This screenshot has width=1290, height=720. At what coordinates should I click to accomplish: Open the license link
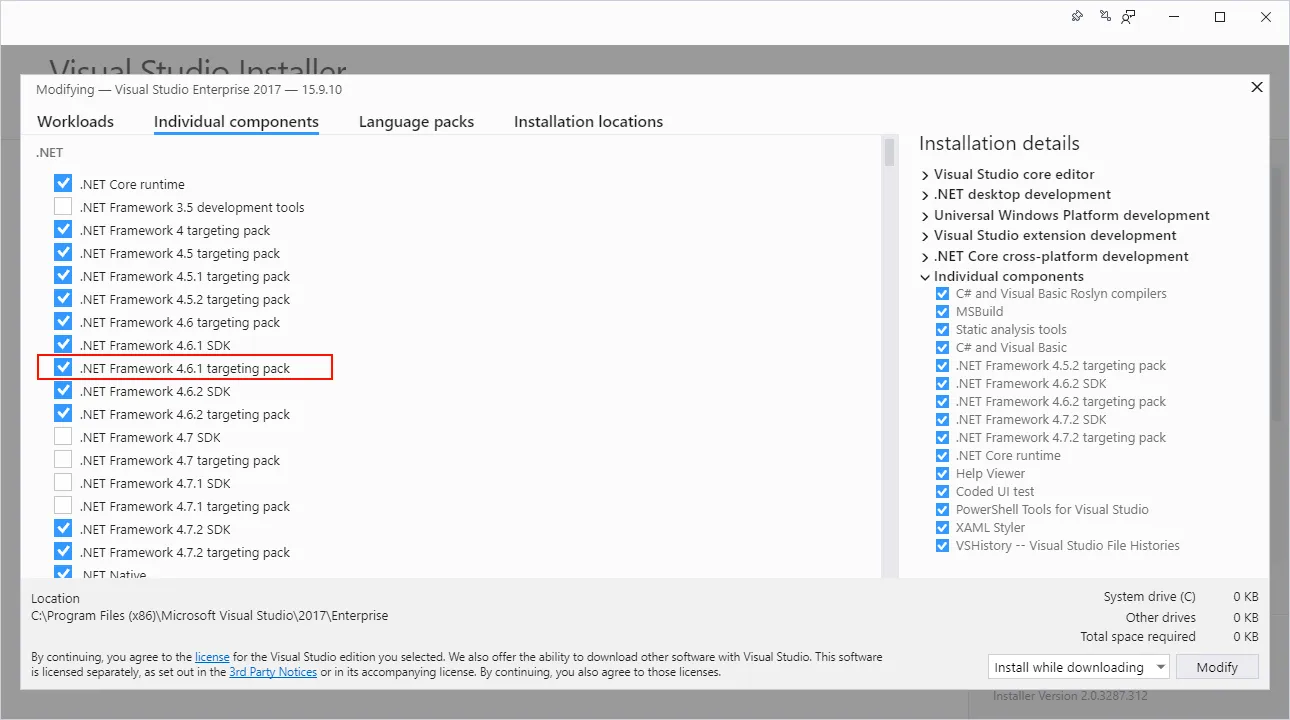point(212,656)
